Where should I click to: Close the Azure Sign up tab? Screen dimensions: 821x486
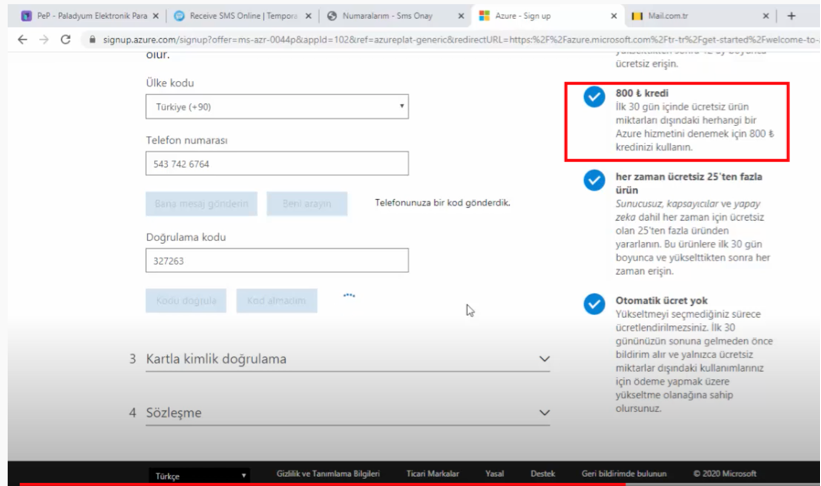614,16
